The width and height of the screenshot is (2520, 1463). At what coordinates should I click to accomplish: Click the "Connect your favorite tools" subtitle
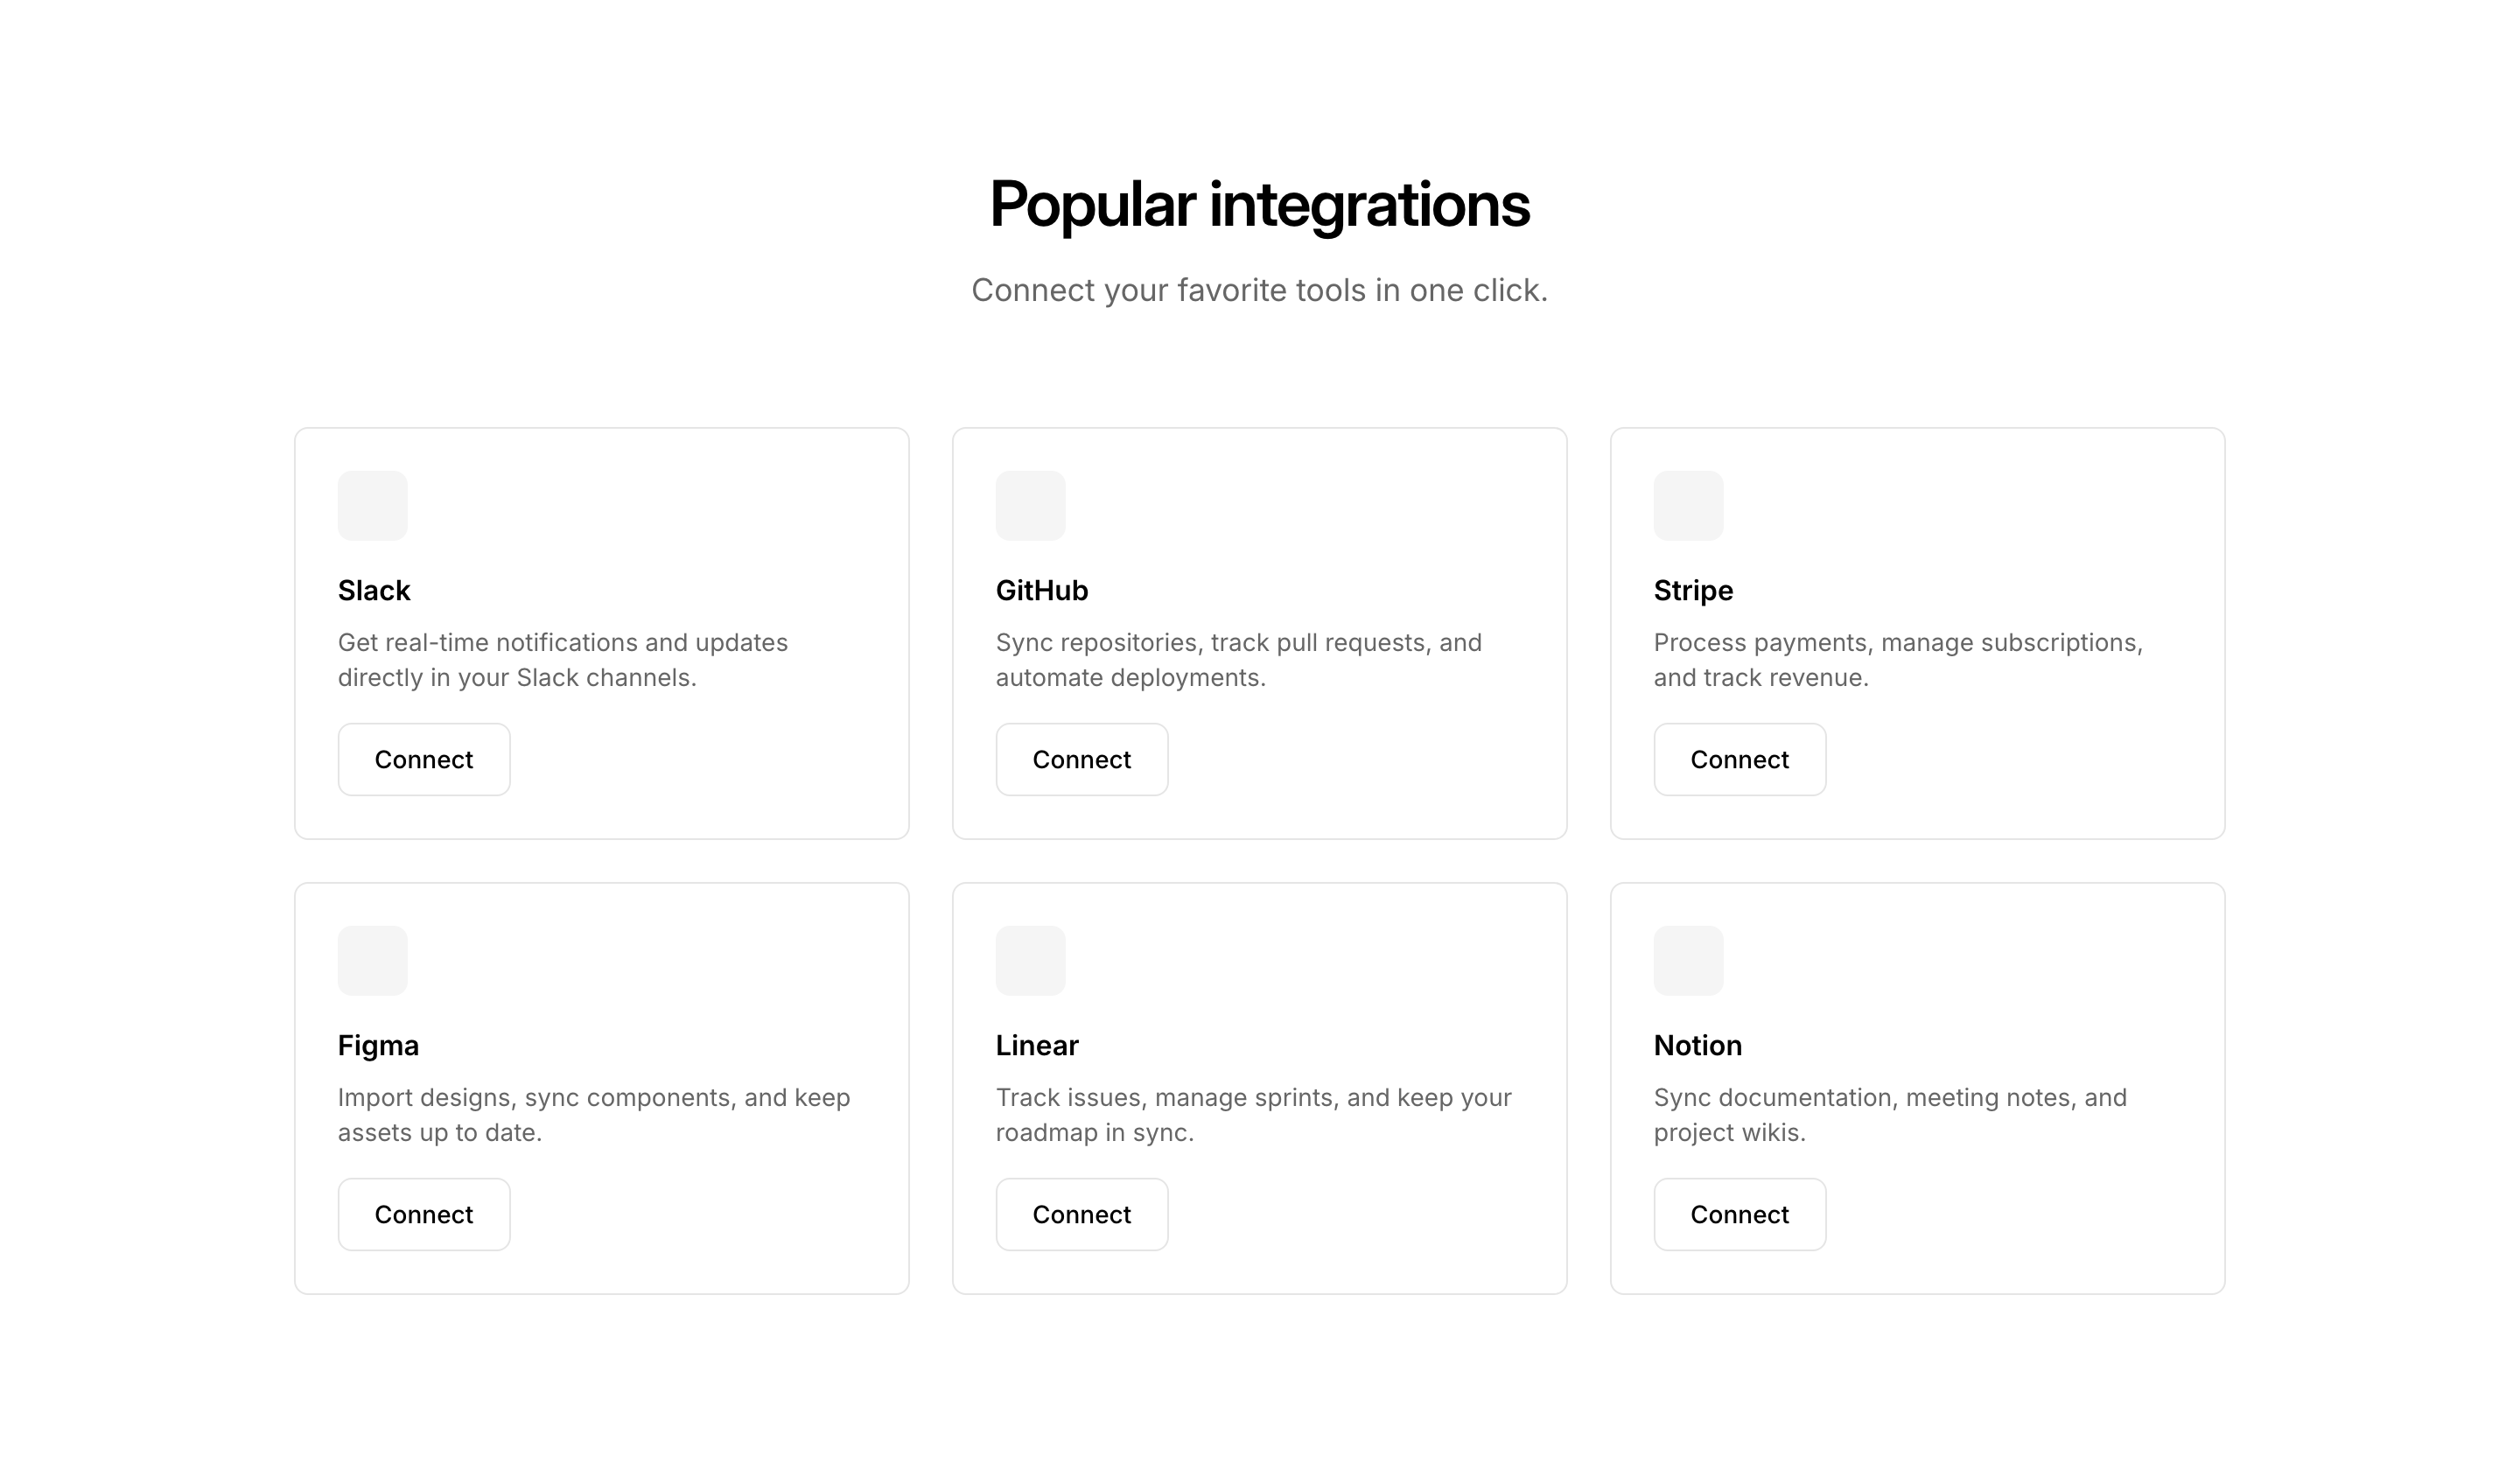[1259, 290]
